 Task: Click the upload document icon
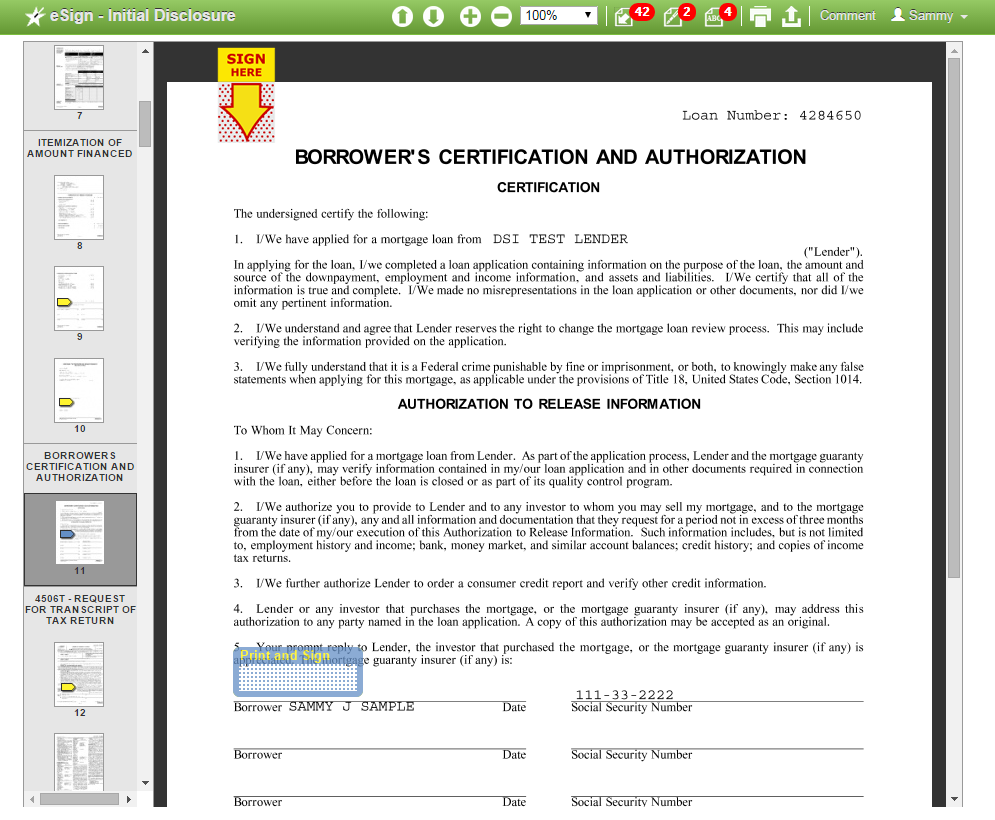(x=791, y=17)
